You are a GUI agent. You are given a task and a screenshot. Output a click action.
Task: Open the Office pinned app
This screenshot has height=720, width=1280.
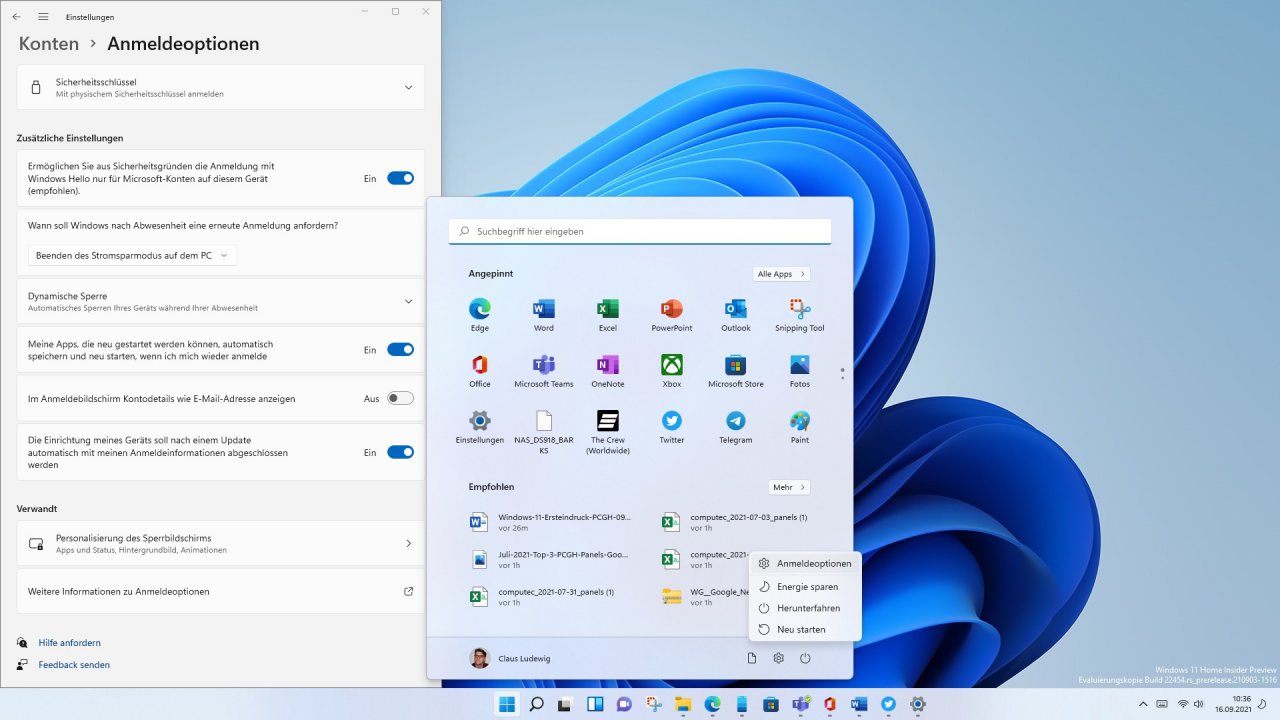[x=480, y=370]
